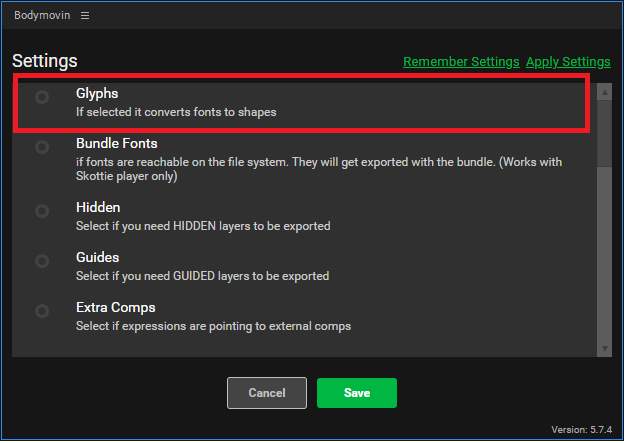Toggle the Extra Comps radio circle

[42, 311]
